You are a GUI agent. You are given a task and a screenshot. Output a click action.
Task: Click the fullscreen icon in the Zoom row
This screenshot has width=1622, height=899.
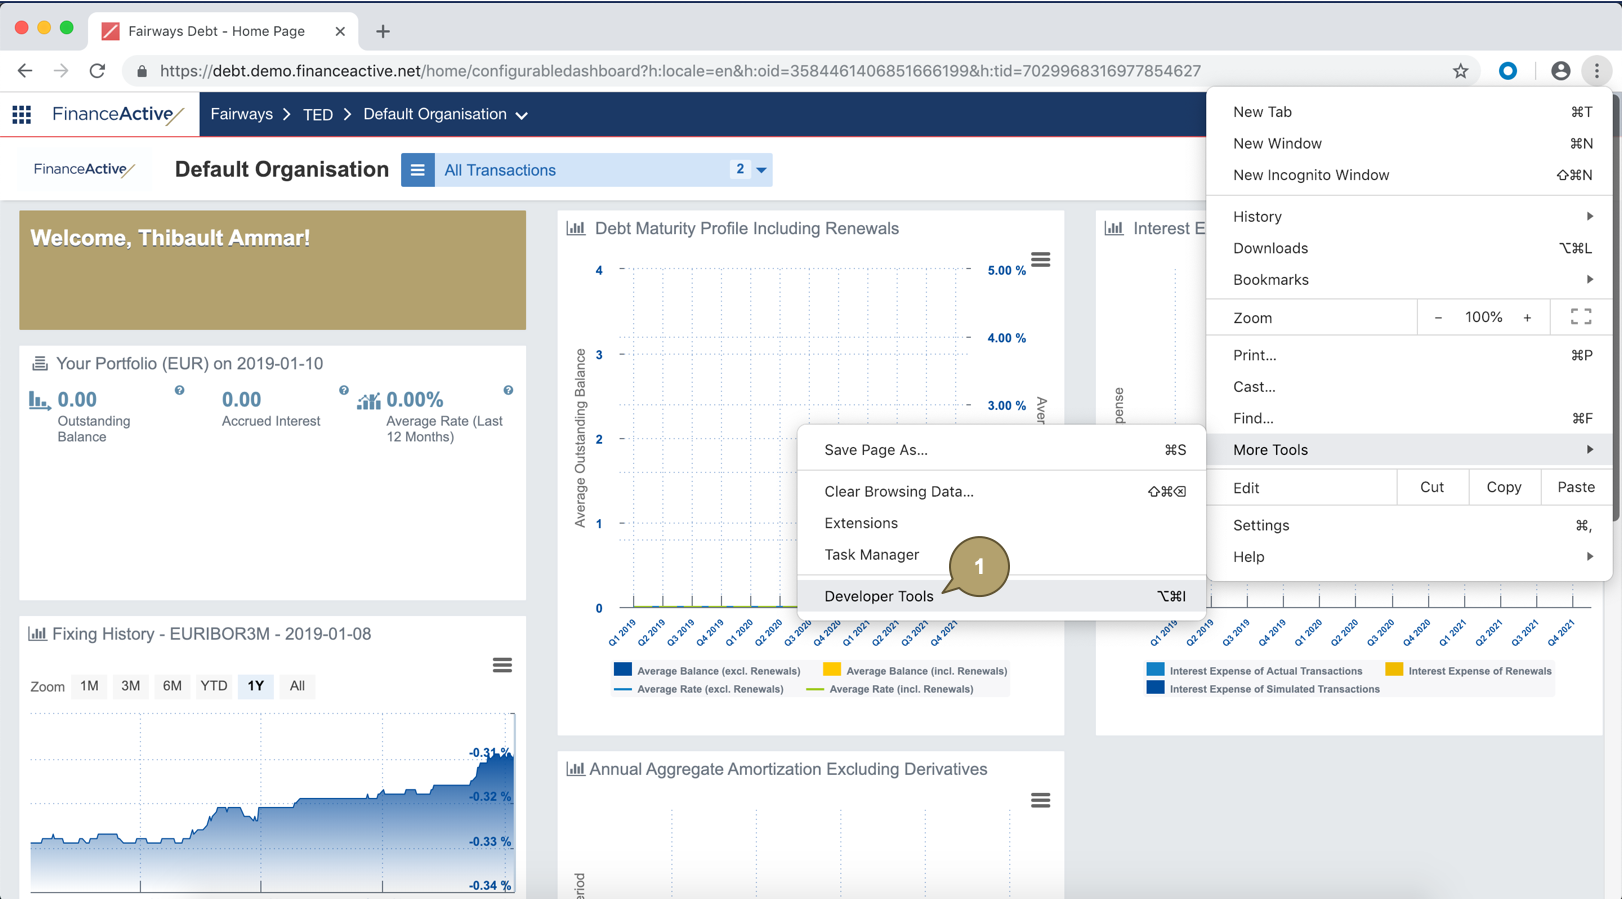coord(1580,317)
